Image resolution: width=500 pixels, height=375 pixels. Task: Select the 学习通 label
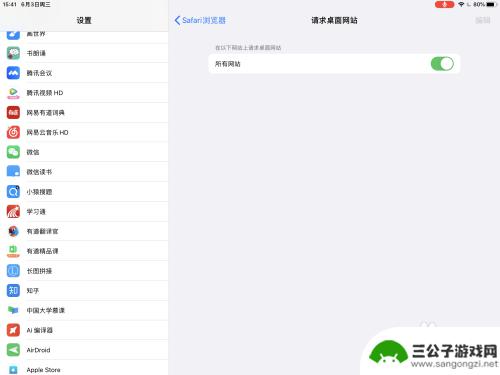[36, 212]
